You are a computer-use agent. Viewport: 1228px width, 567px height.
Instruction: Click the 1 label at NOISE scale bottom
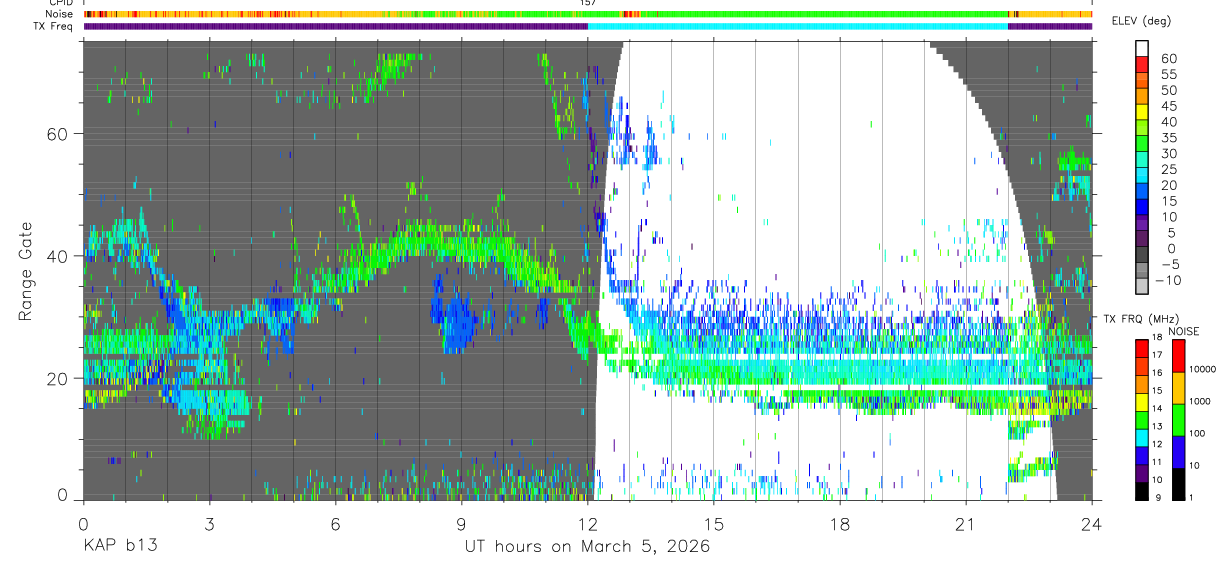1192,497
